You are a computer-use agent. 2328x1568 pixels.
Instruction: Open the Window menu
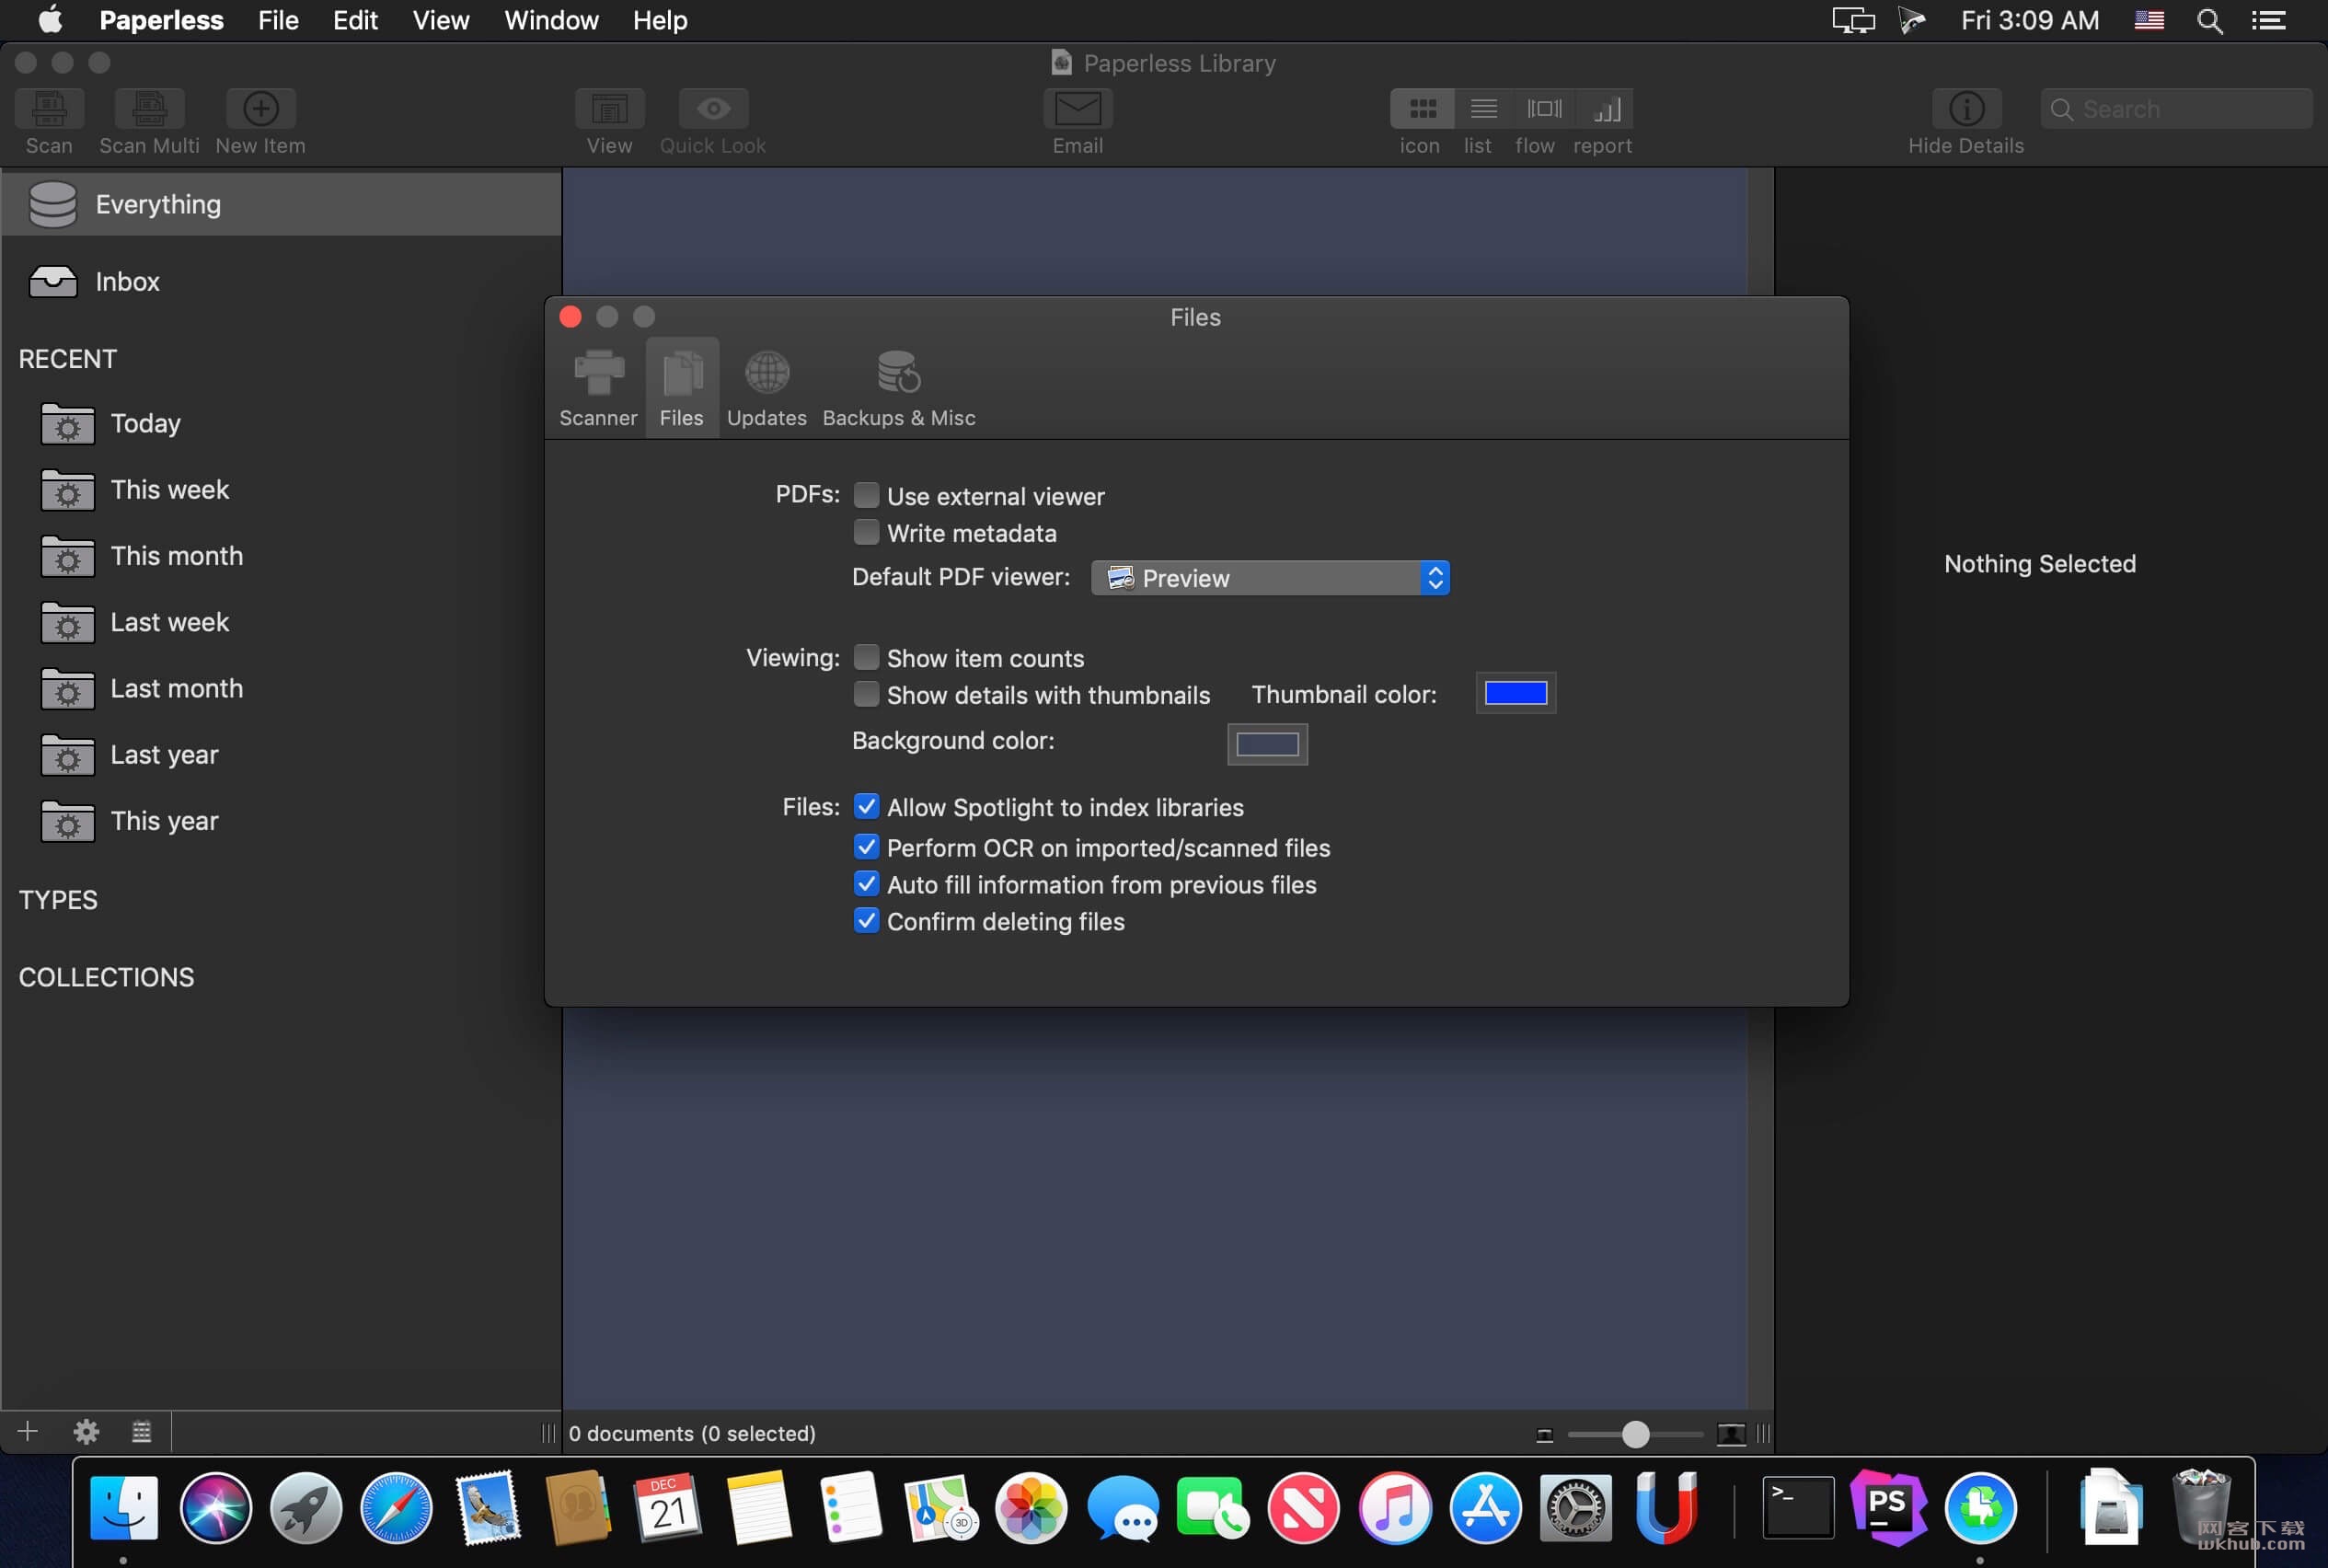point(551,20)
